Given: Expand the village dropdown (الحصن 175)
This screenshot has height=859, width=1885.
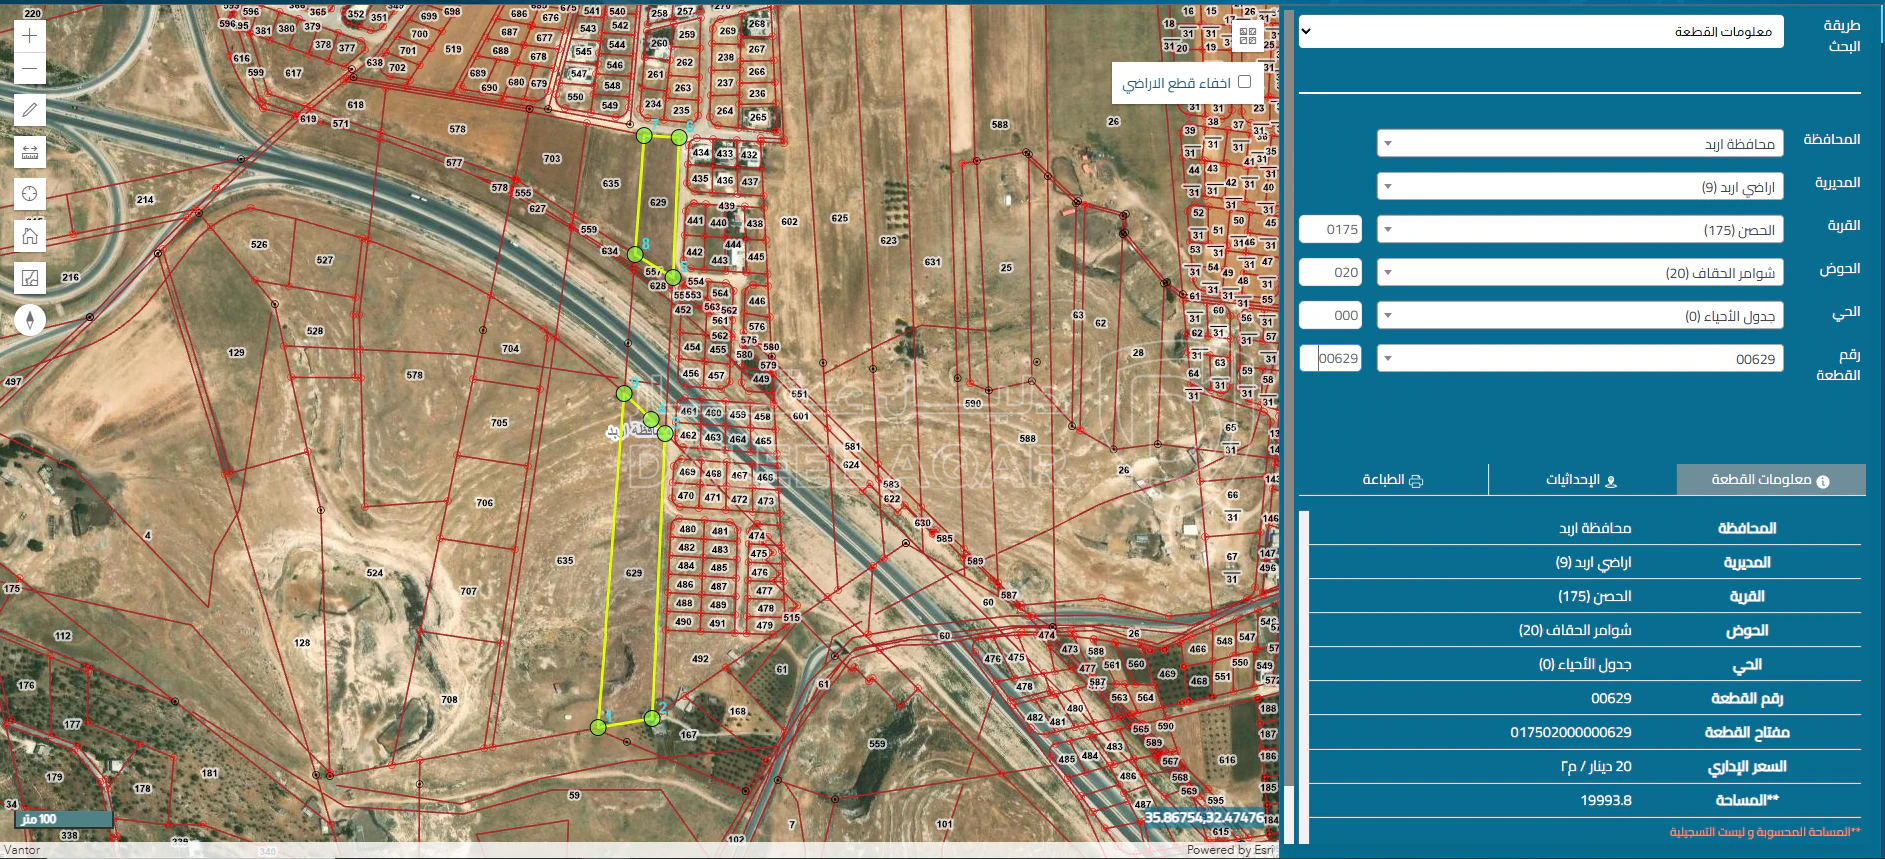Looking at the screenshot, I should click(x=1580, y=229).
